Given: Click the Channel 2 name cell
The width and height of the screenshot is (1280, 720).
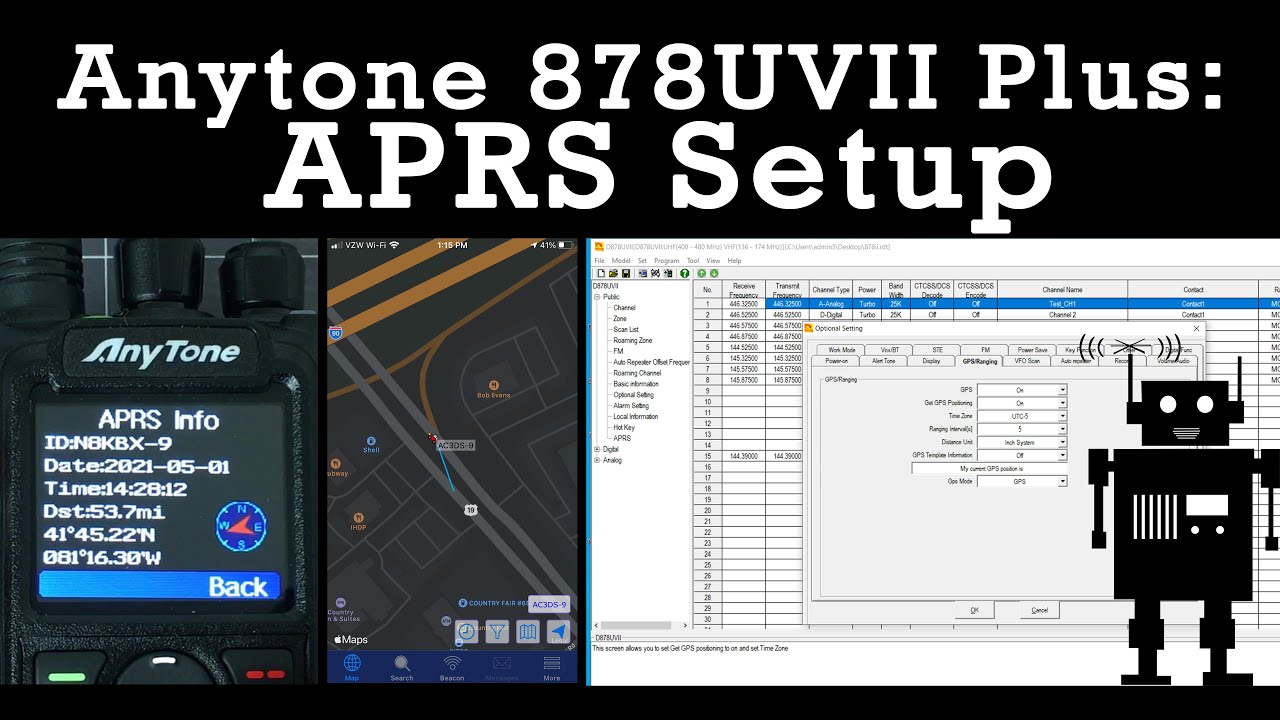Looking at the screenshot, I should click(1062, 315).
